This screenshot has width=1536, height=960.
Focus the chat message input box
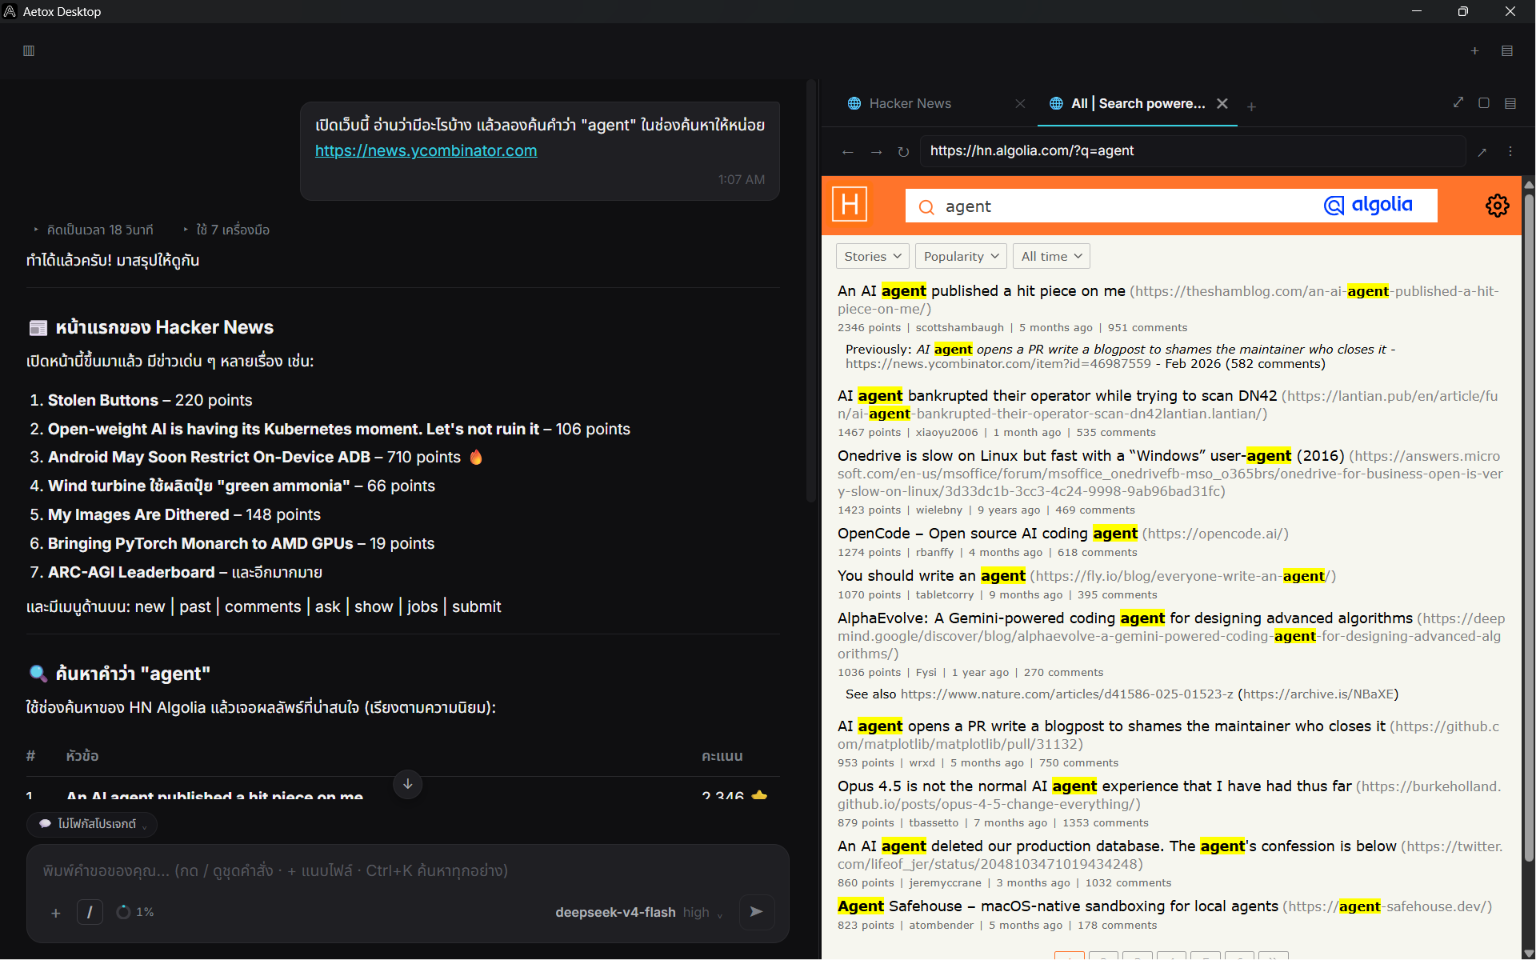(408, 871)
